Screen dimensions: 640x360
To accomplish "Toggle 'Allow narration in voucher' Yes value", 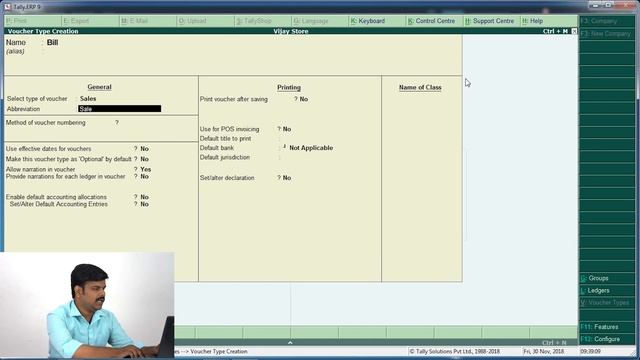I will coord(146,169).
